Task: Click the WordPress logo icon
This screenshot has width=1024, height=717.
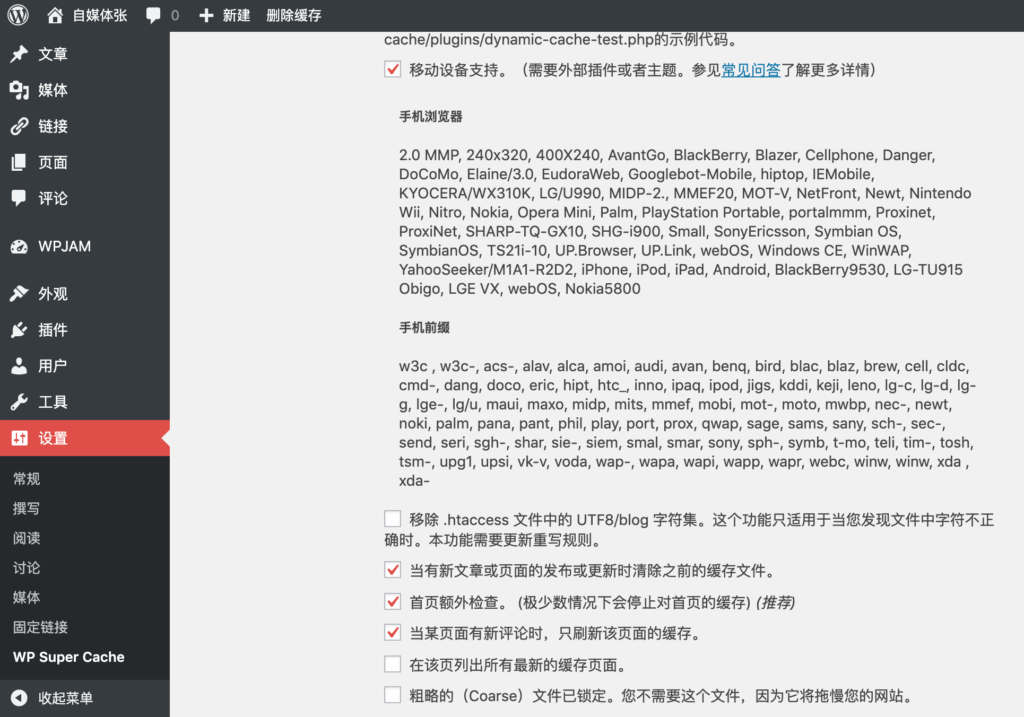Action: [18, 14]
